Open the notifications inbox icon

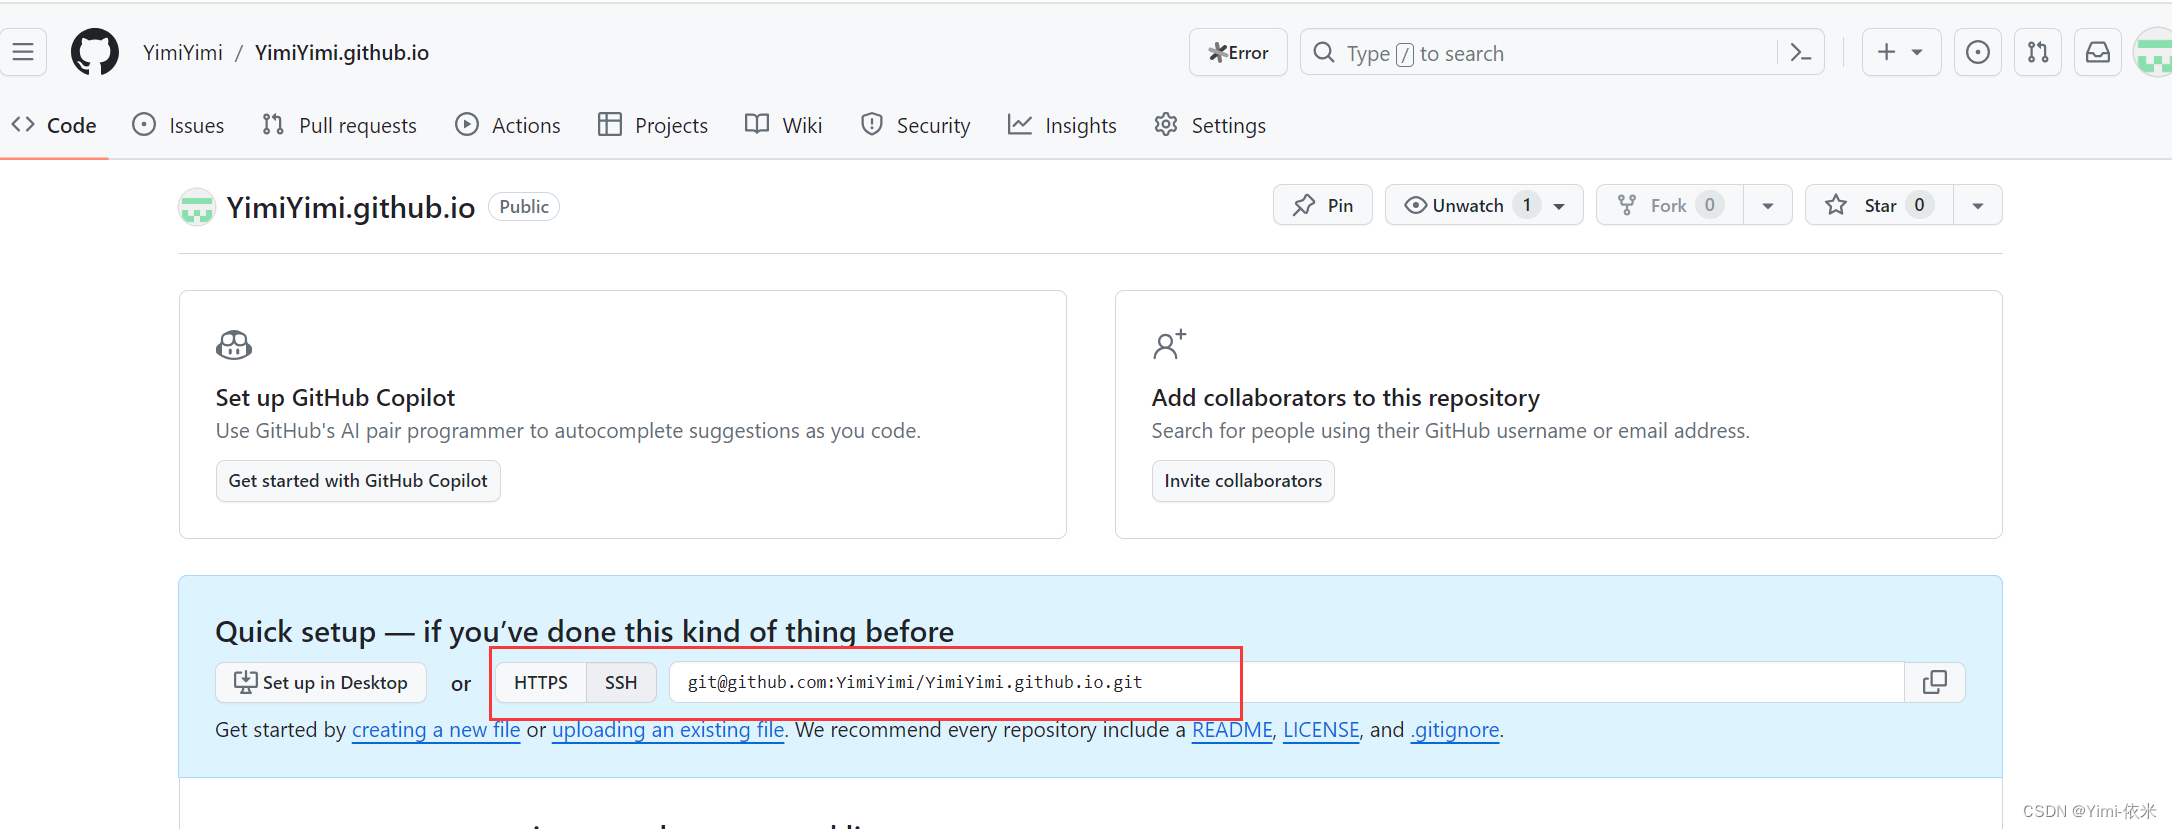pos(2098,52)
